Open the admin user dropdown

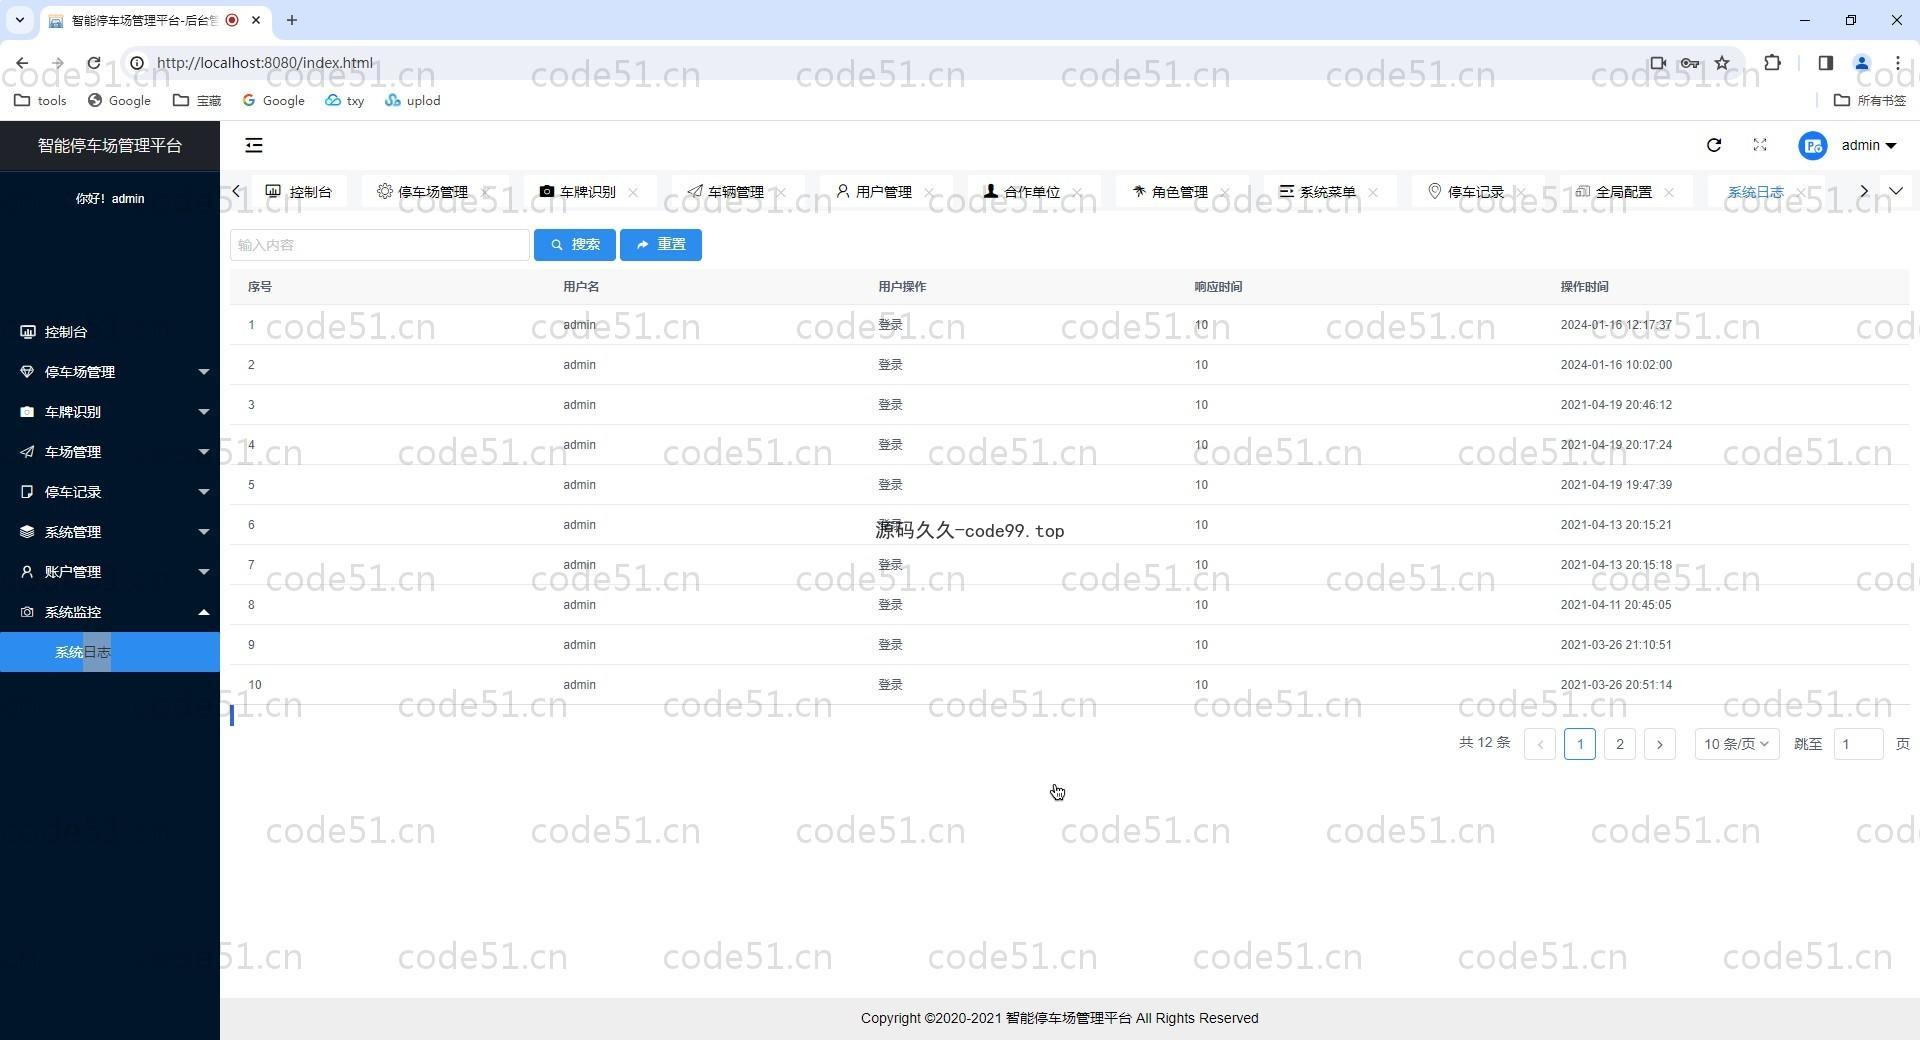pos(1869,146)
